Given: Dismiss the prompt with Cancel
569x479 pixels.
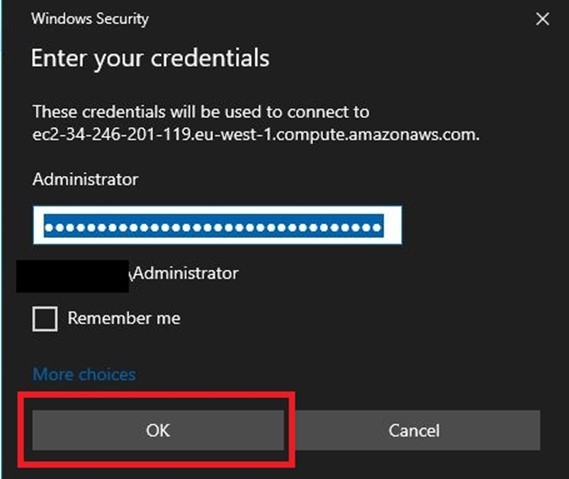Looking at the screenshot, I should pyautogui.click(x=414, y=430).
